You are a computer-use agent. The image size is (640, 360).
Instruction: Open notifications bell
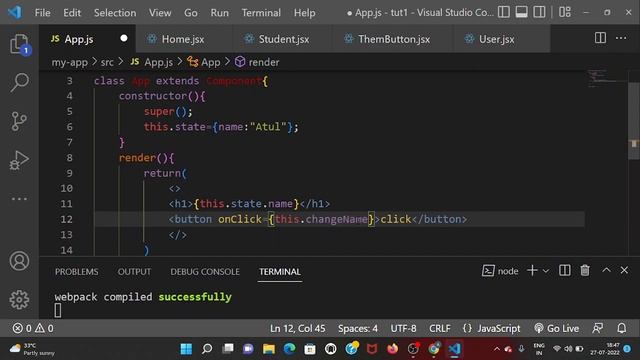click(x=621, y=329)
